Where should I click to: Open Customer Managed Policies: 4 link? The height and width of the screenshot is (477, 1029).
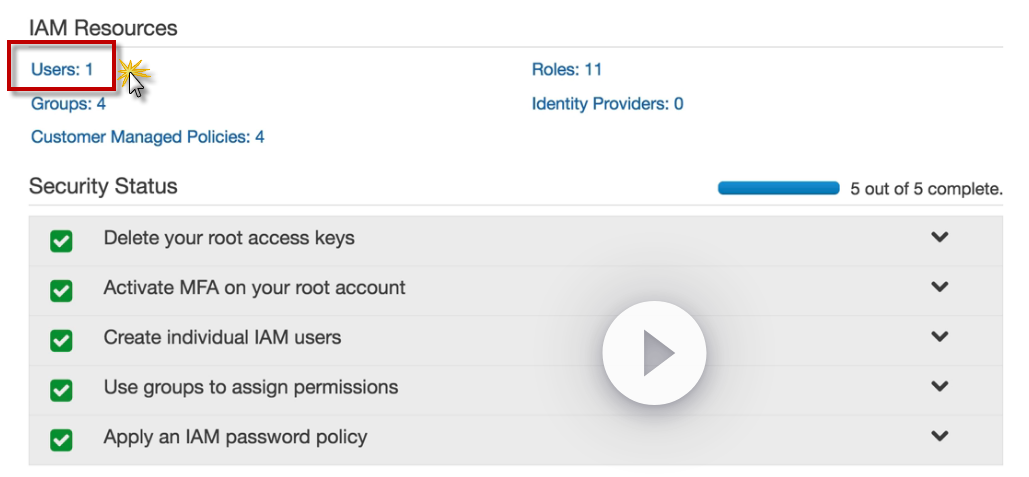[x=148, y=137]
